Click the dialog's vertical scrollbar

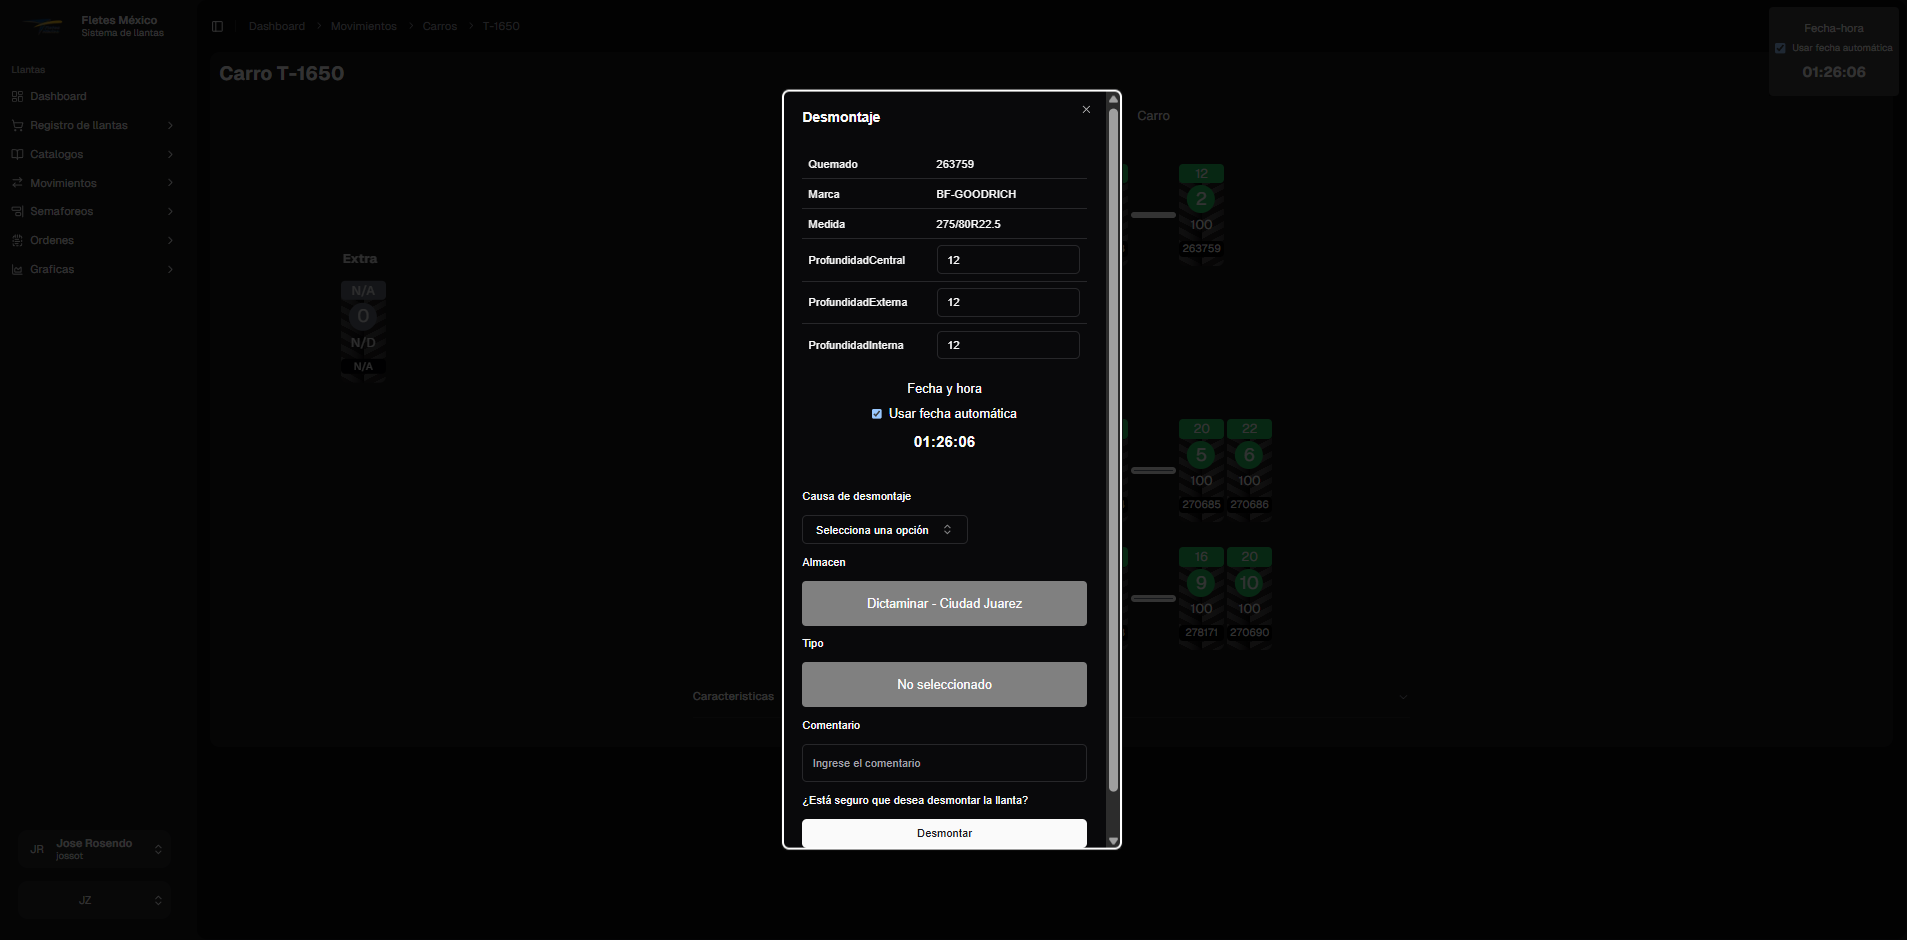tap(1113, 450)
